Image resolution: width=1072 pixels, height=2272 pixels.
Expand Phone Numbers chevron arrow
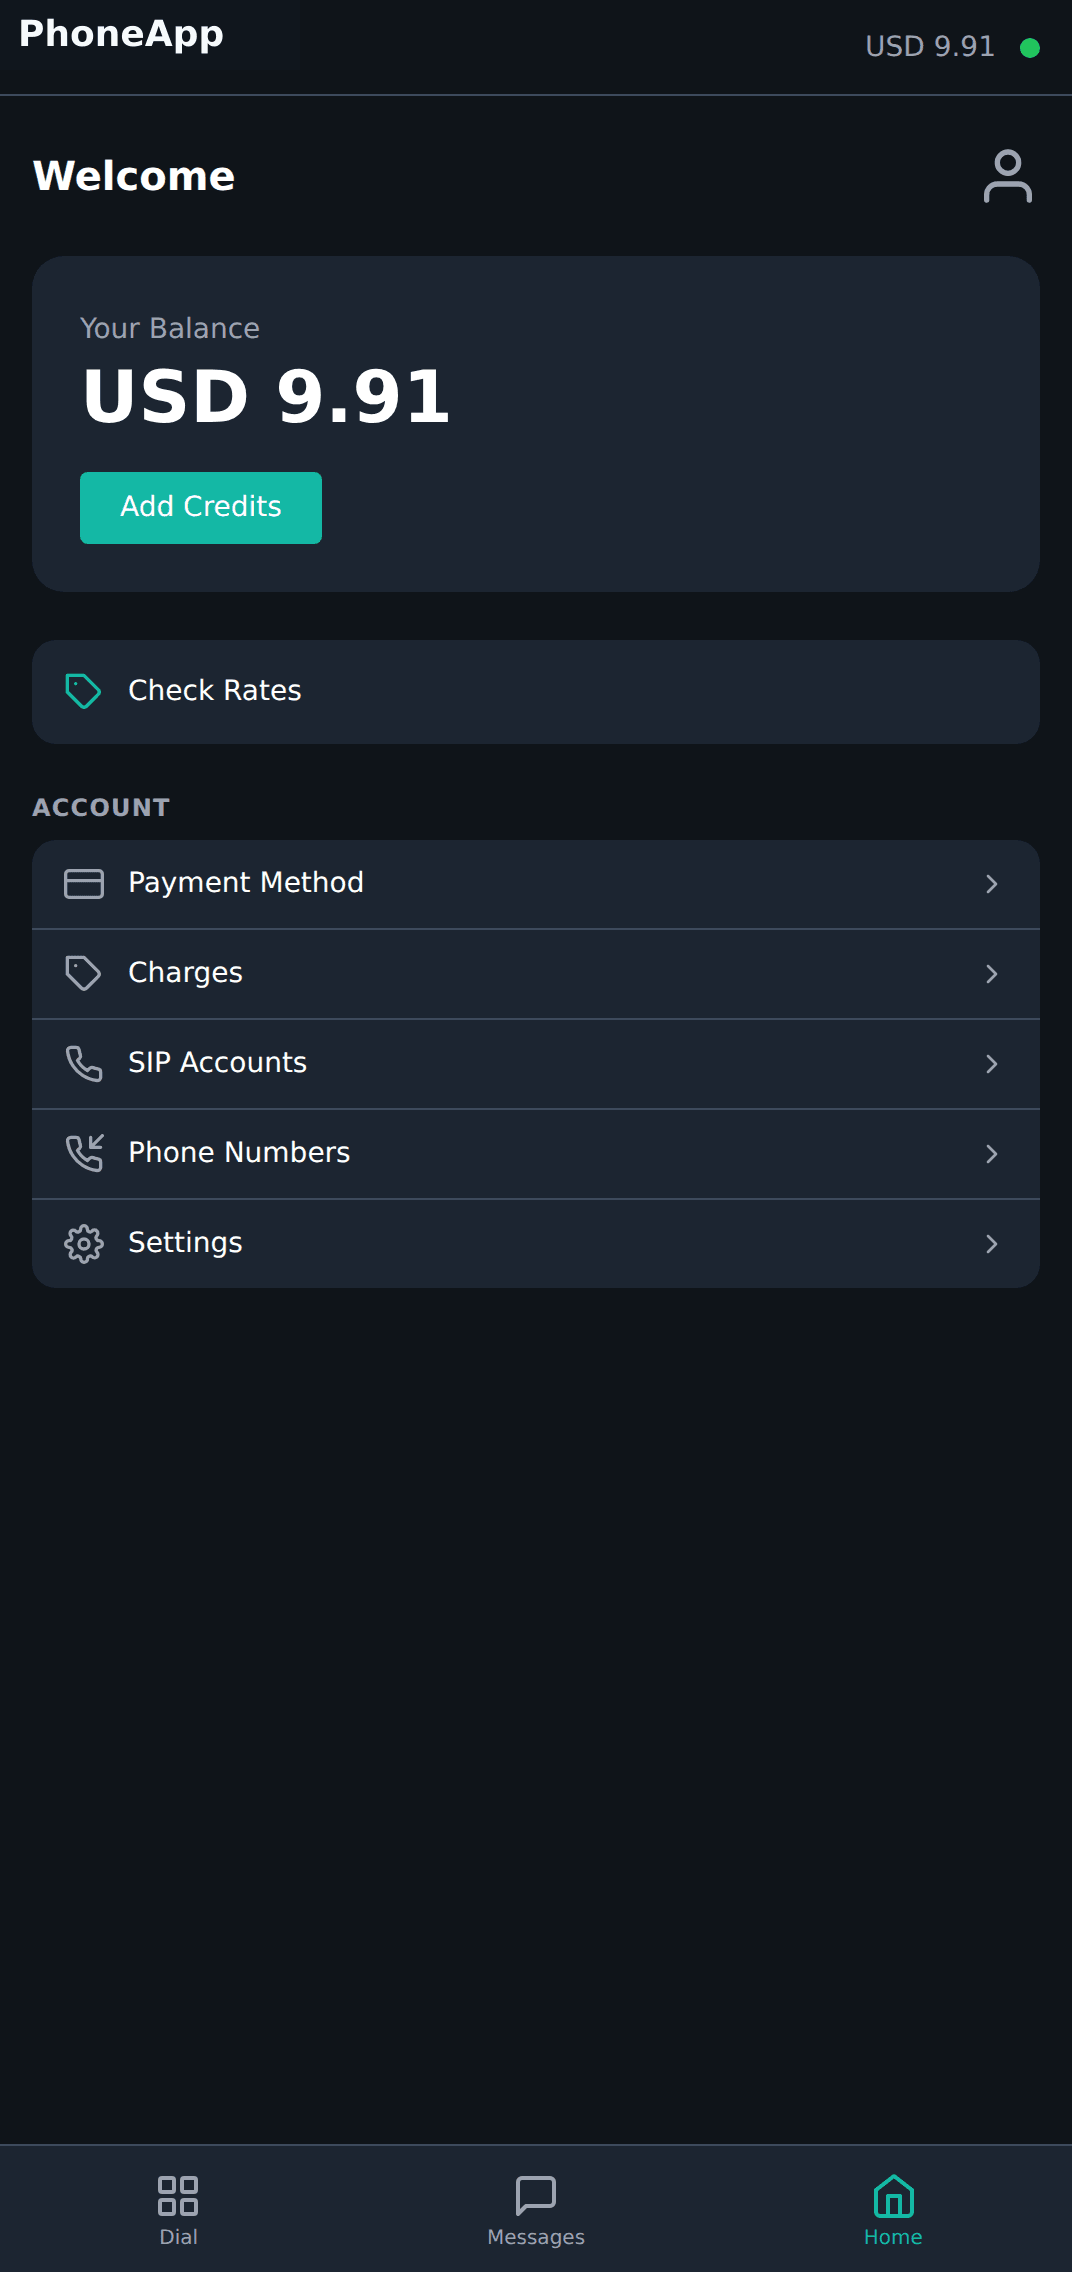tap(992, 1154)
